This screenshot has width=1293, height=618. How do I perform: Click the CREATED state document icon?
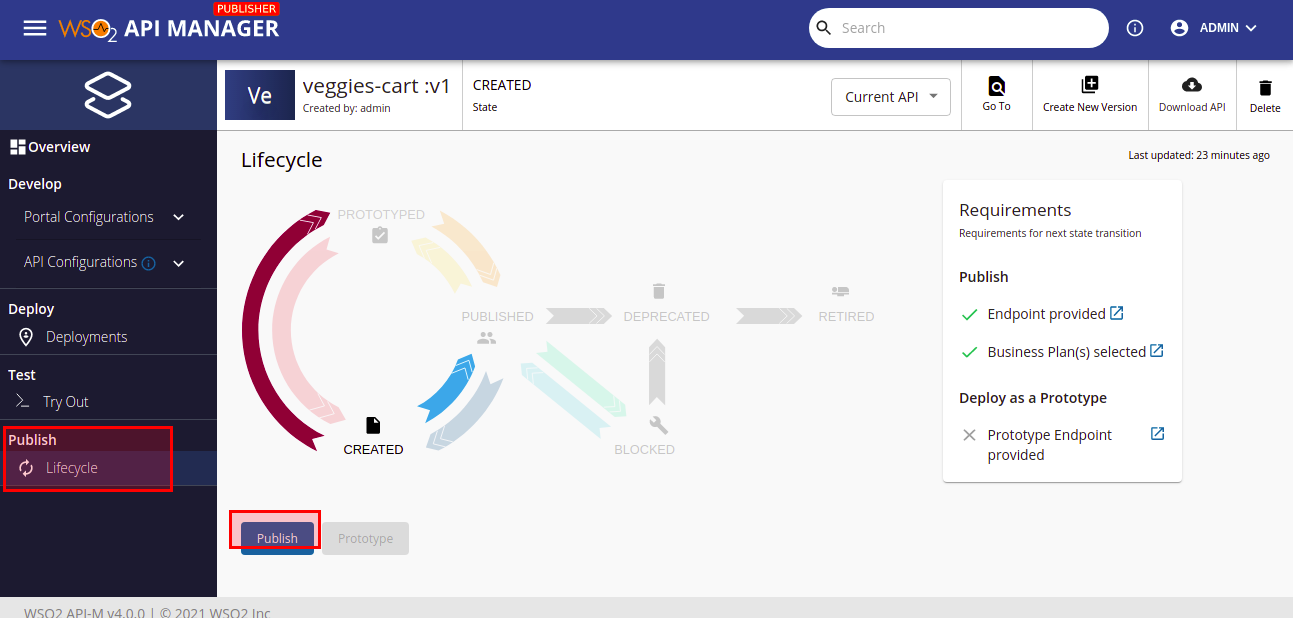pos(373,426)
